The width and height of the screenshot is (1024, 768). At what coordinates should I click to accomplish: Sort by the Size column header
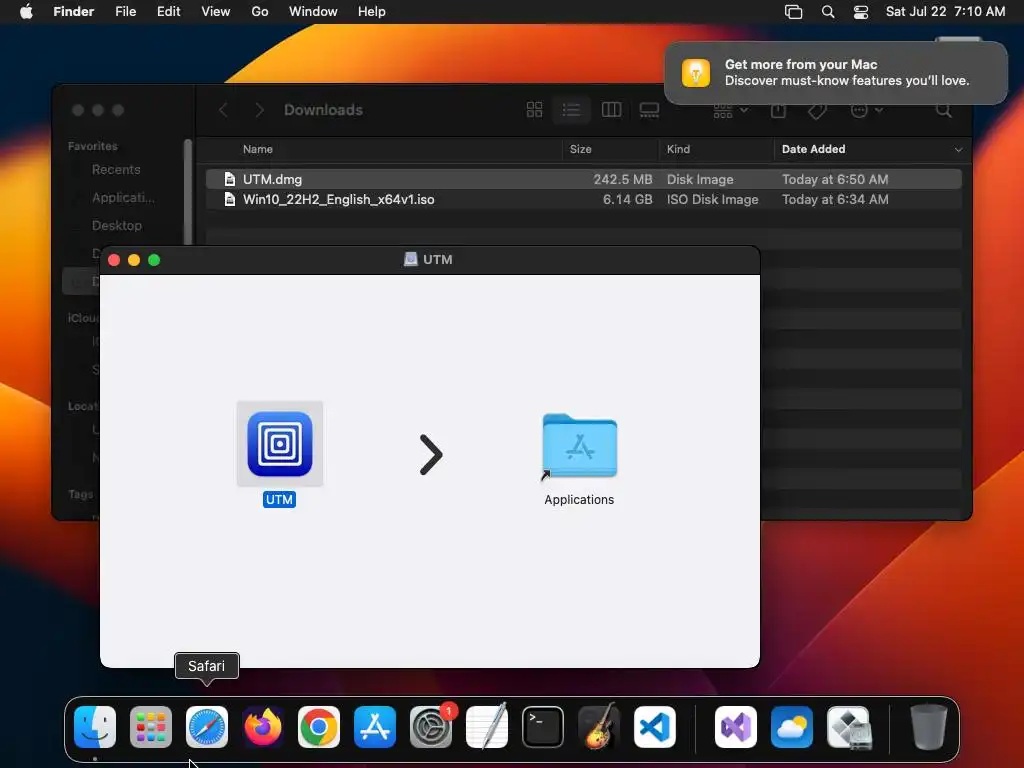581,150
